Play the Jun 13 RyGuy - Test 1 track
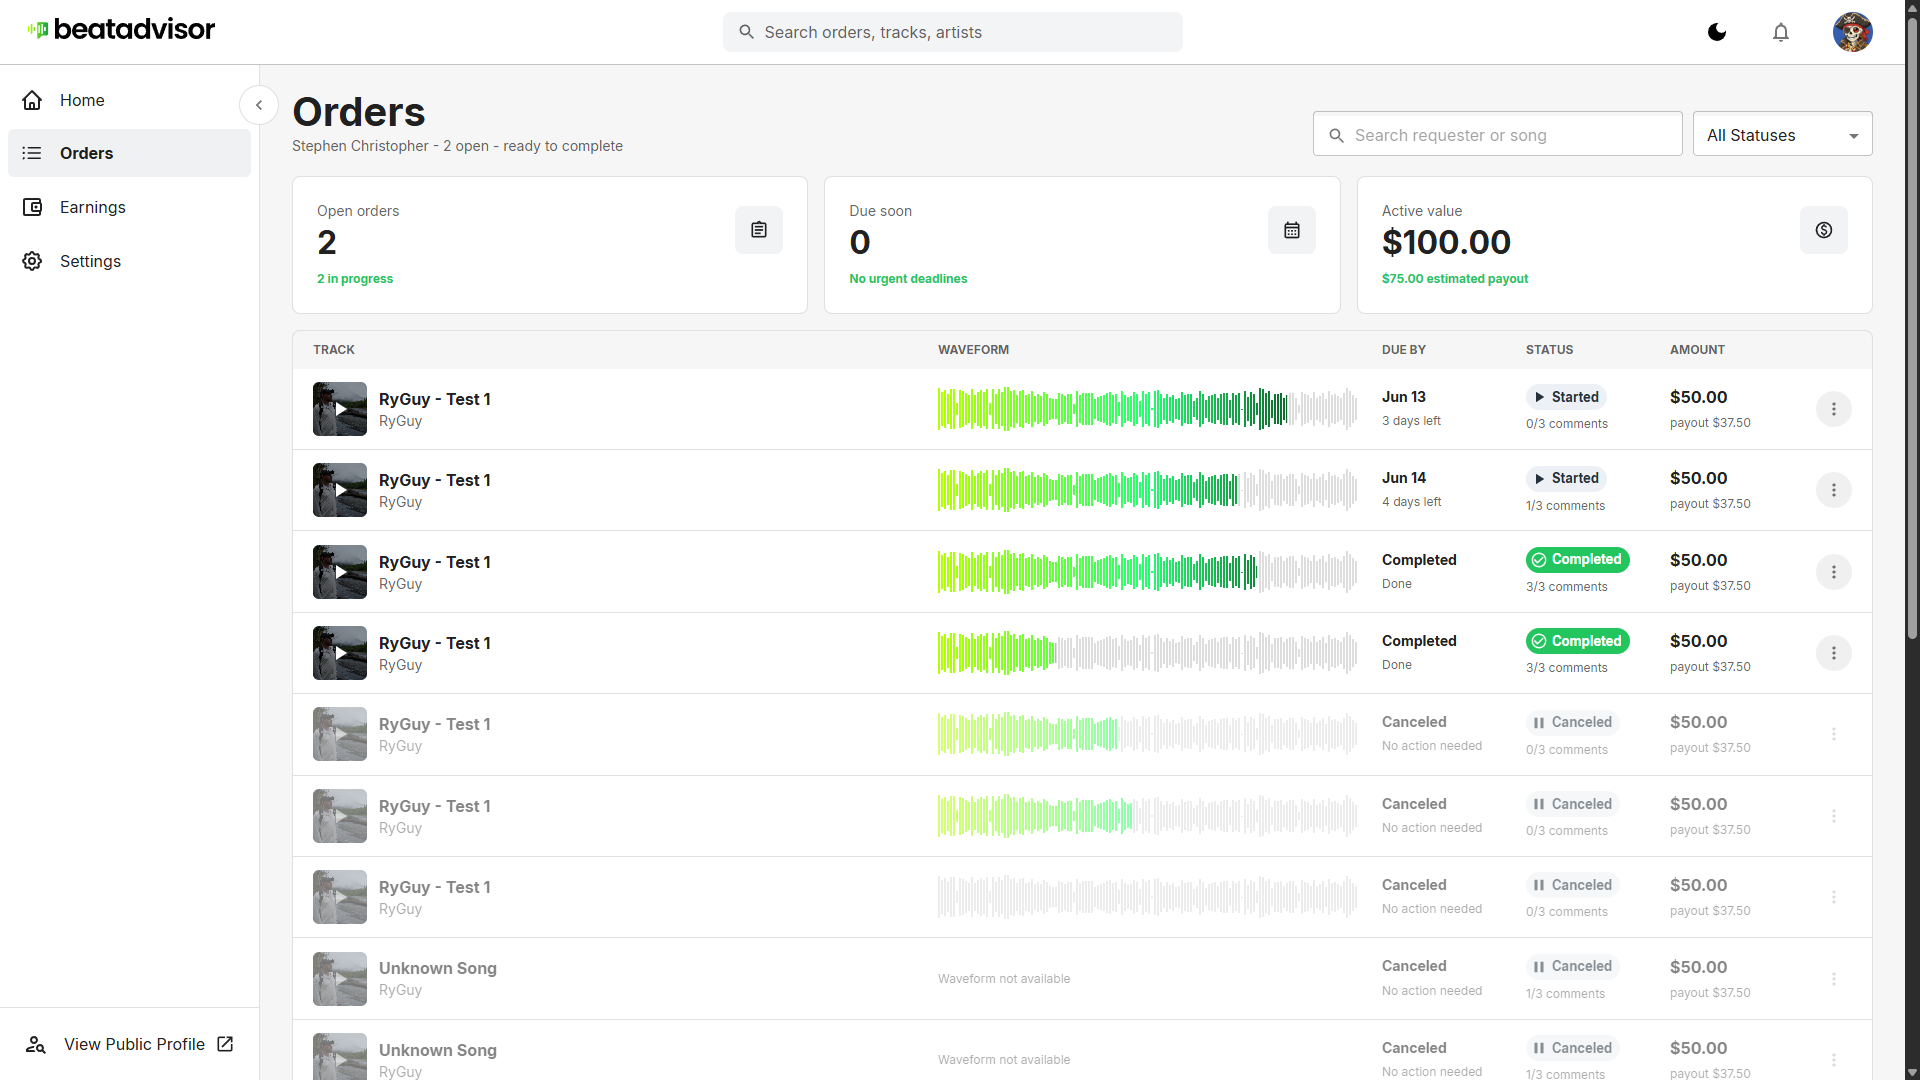Viewport: 1920px width, 1080px height. point(340,409)
